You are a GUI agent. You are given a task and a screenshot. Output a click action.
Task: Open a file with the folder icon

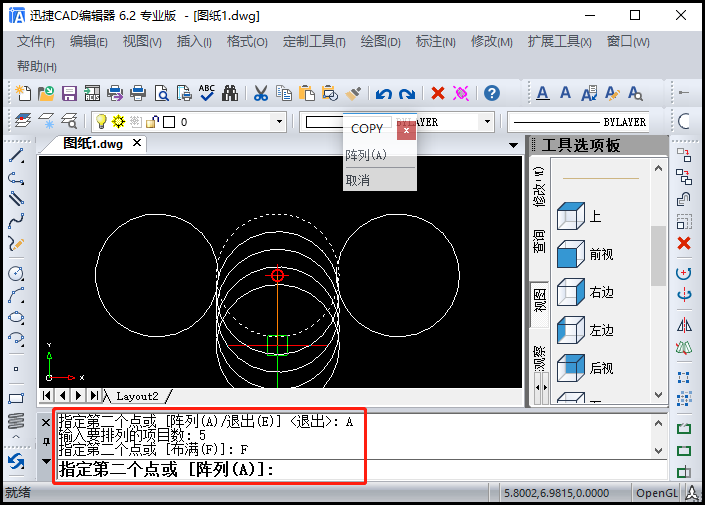[46, 93]
